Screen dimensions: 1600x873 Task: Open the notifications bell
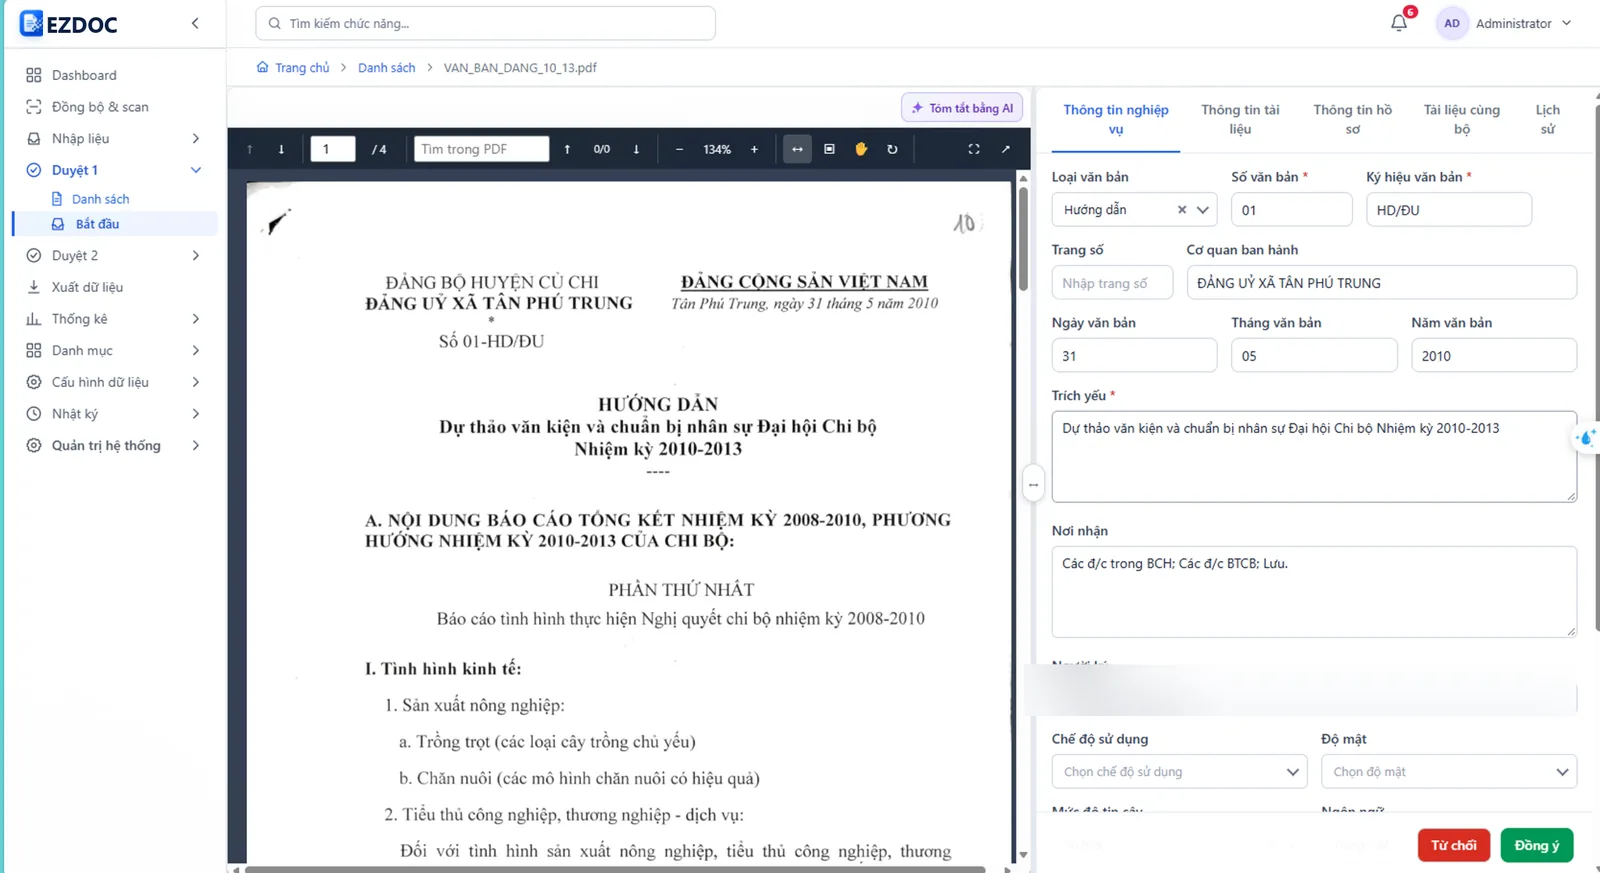[1399, 23]
